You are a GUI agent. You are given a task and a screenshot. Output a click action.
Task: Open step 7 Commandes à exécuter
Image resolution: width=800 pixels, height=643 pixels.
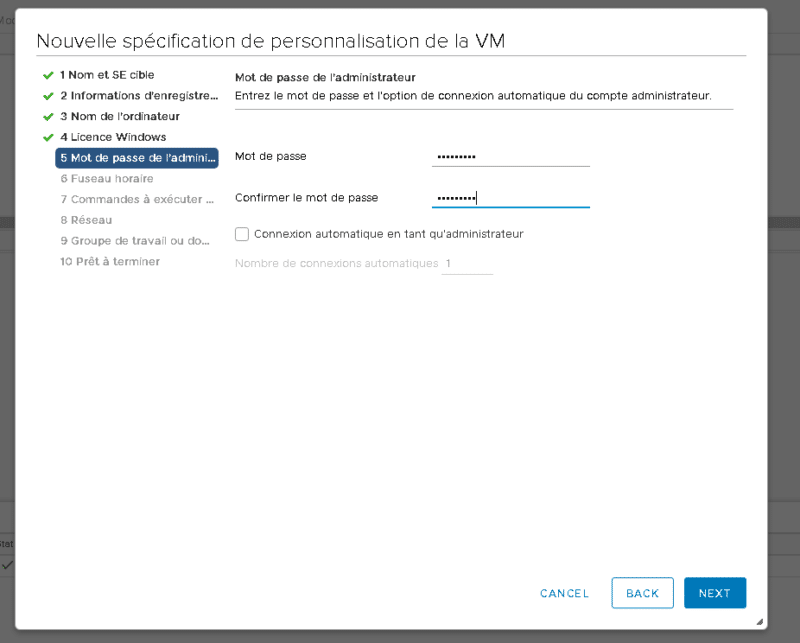coord(137,199)
